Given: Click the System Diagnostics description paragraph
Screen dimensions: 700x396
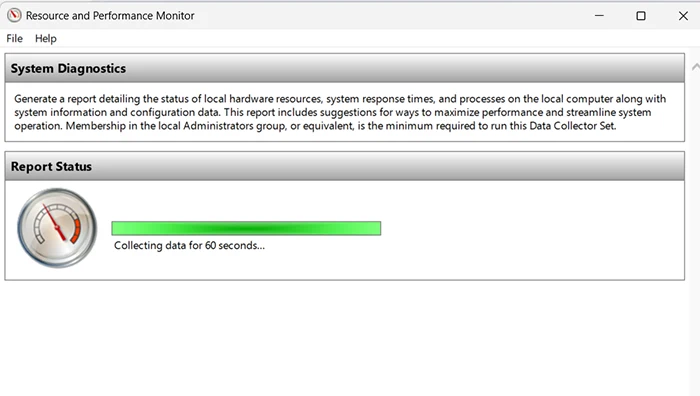Looking at the screenshot, I should [340, 112].
